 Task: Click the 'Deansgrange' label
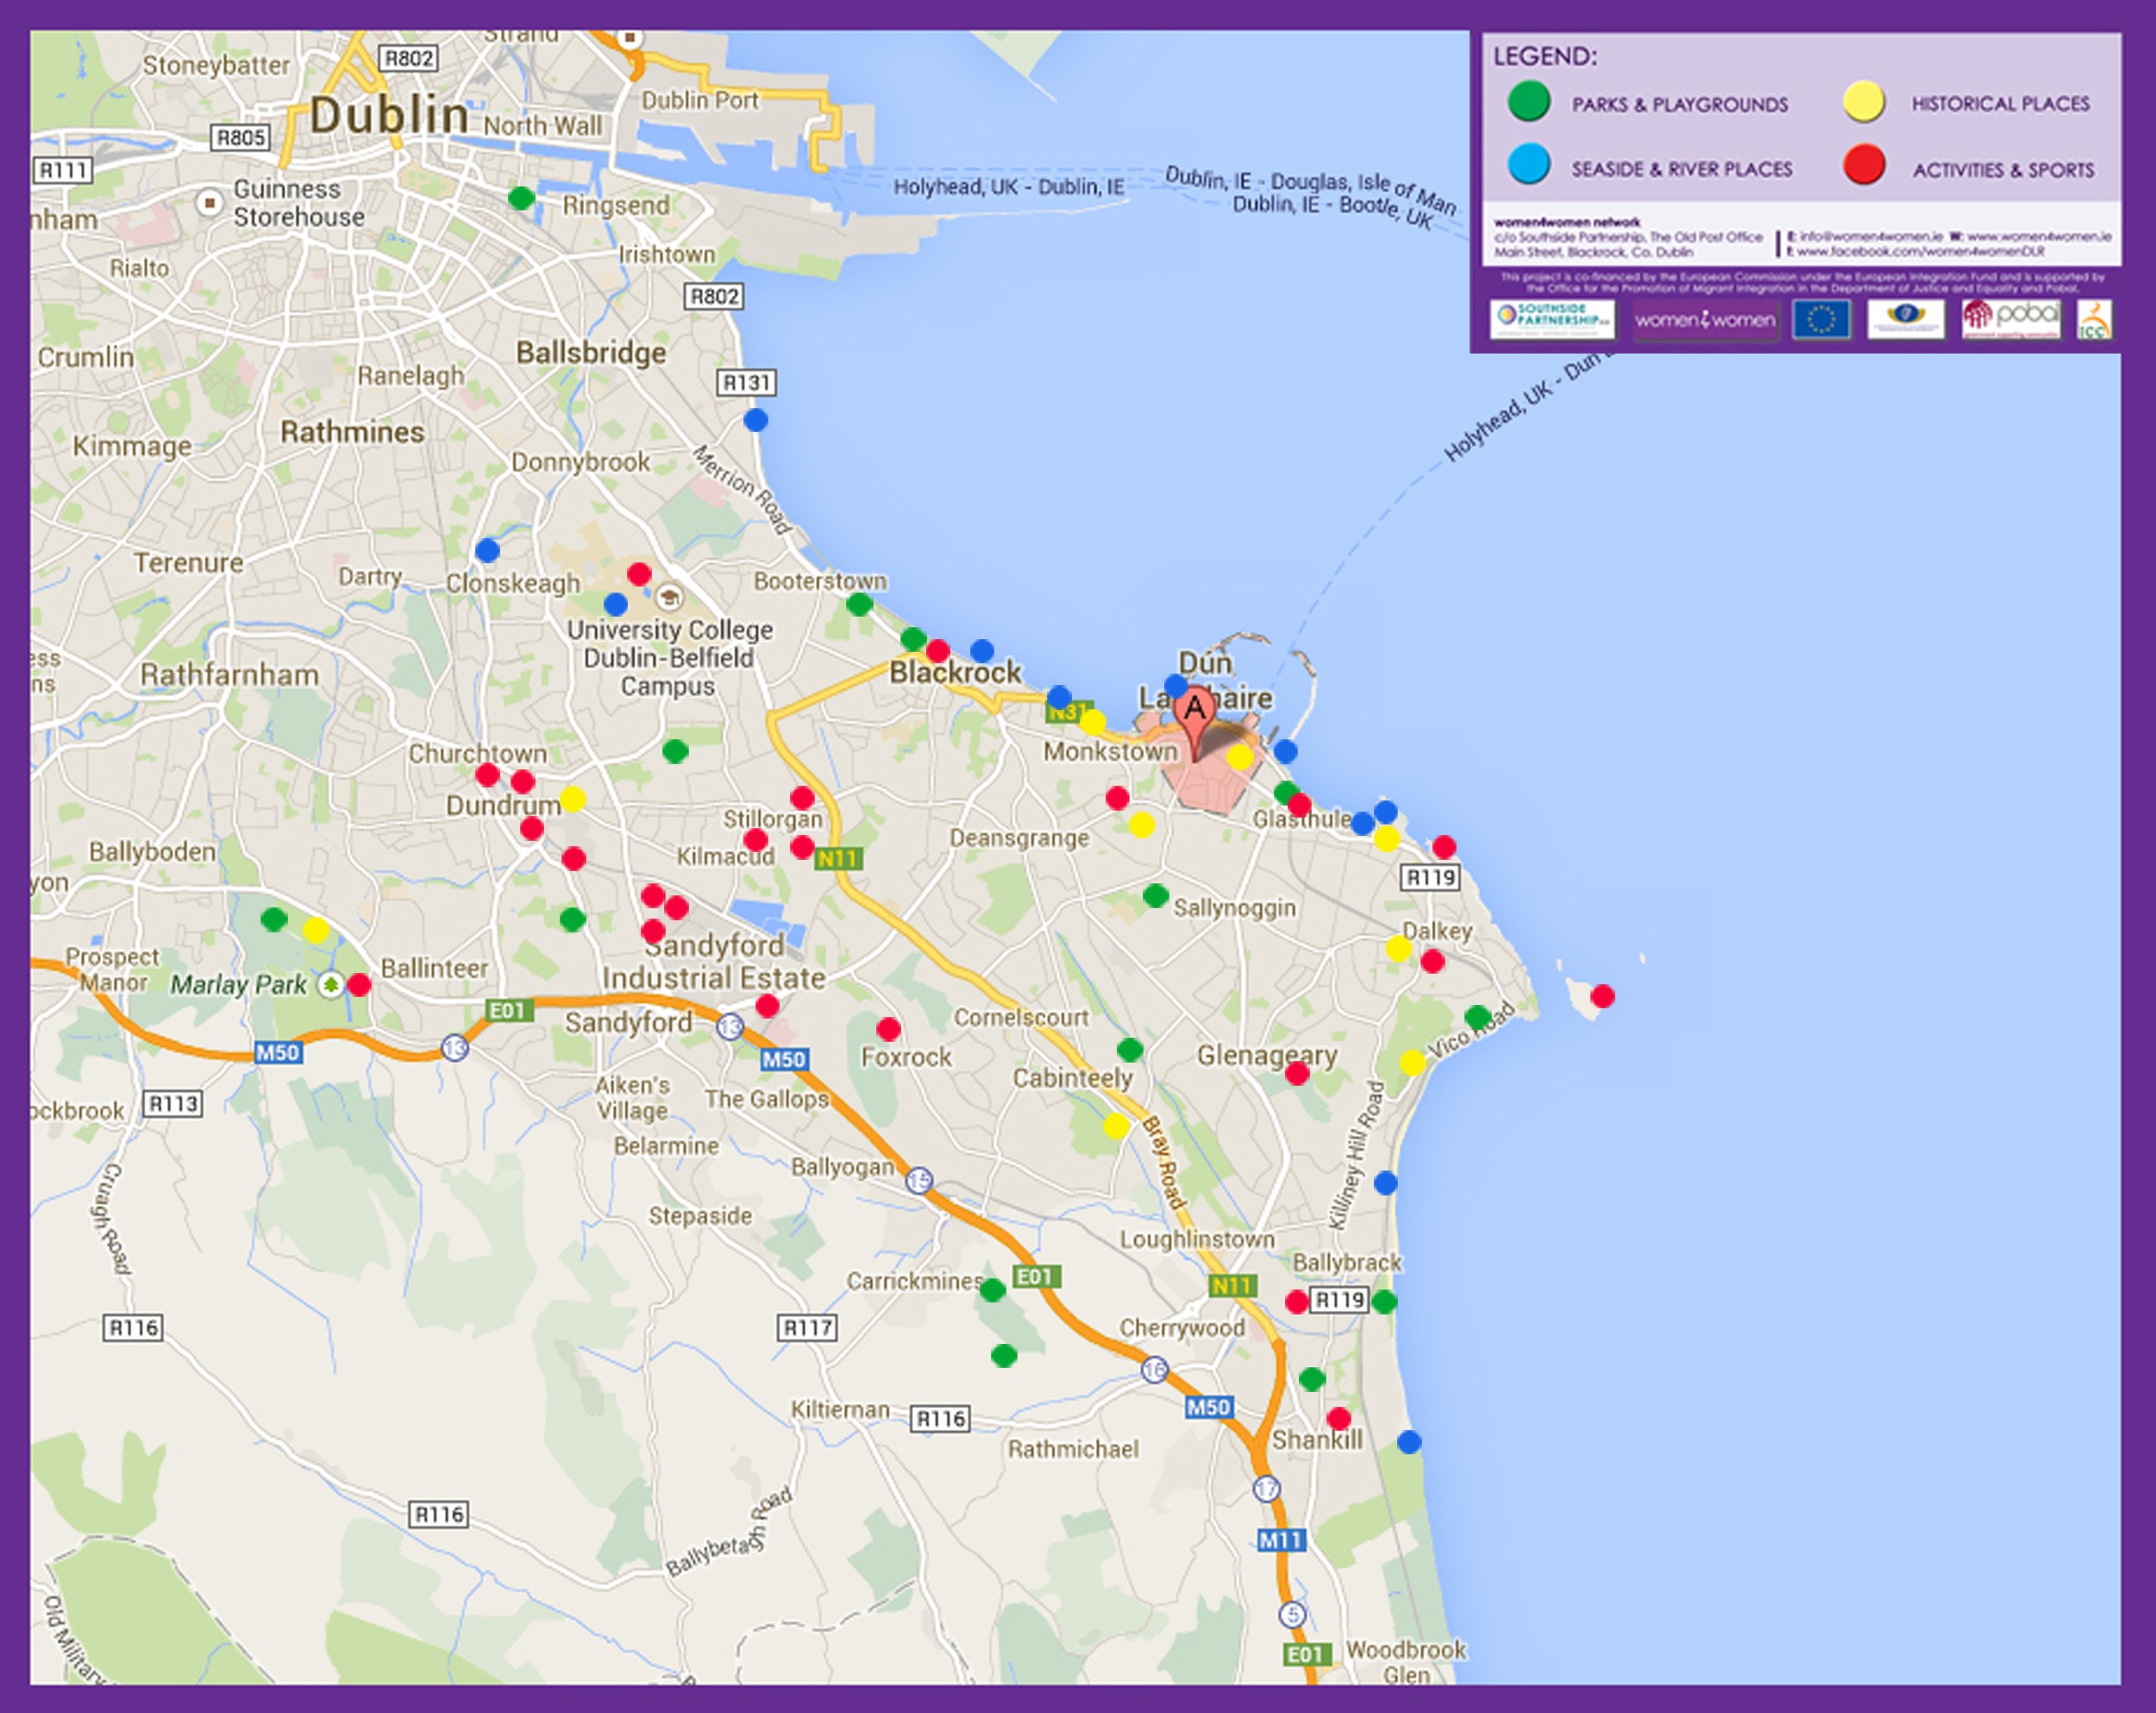coord(1019,838)
